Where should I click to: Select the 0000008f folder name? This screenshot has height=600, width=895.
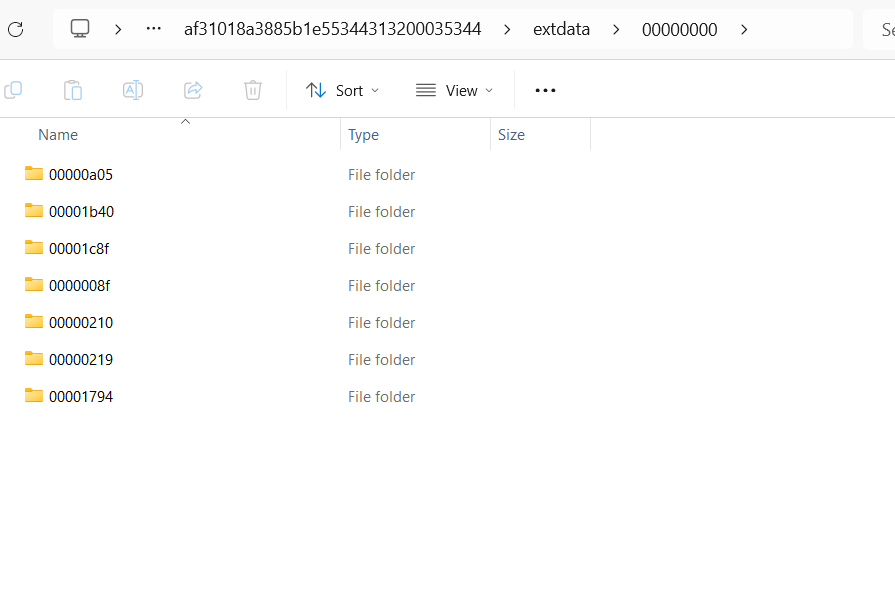click(x=79, y=285)
